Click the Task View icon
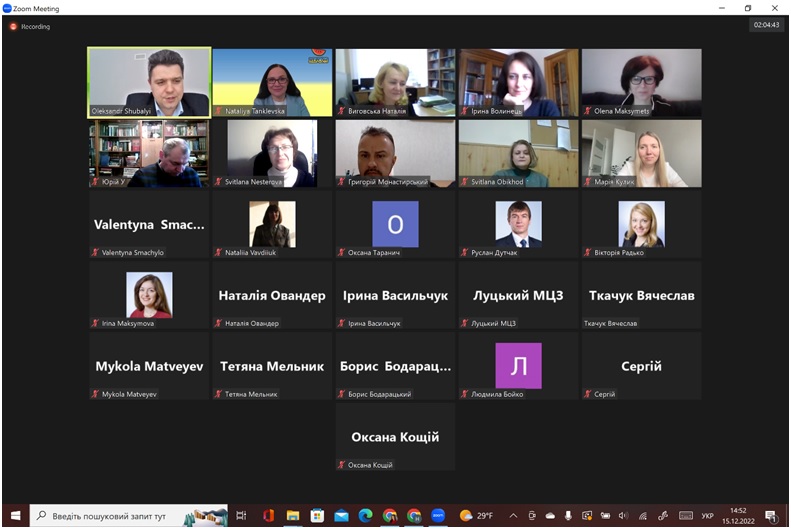 [241, 516]
